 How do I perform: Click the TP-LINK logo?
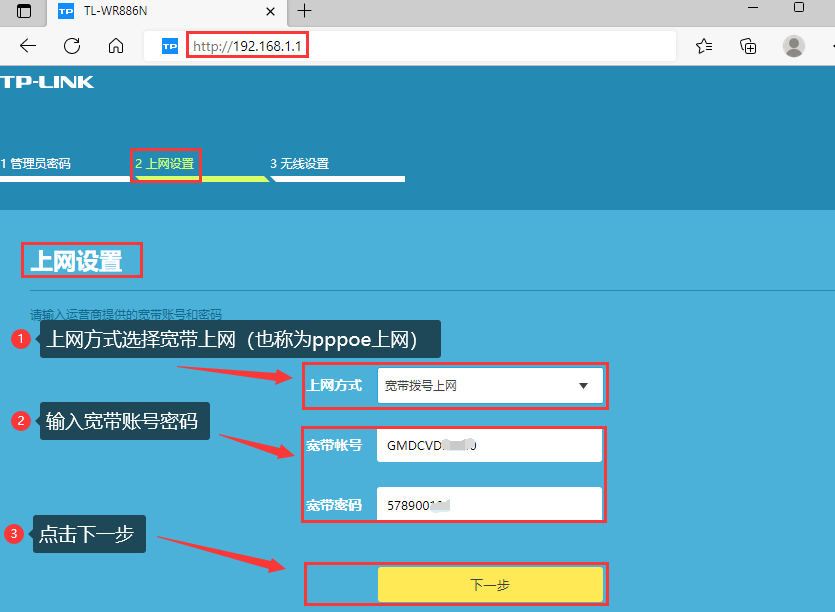point(47,82)
